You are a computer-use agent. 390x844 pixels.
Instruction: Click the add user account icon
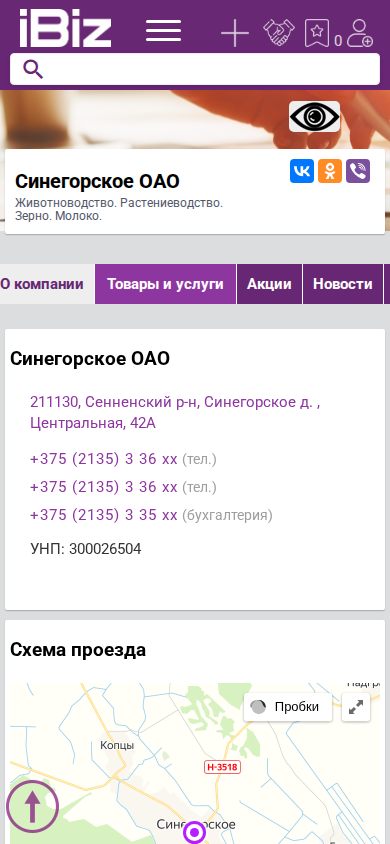coord(359,33)
